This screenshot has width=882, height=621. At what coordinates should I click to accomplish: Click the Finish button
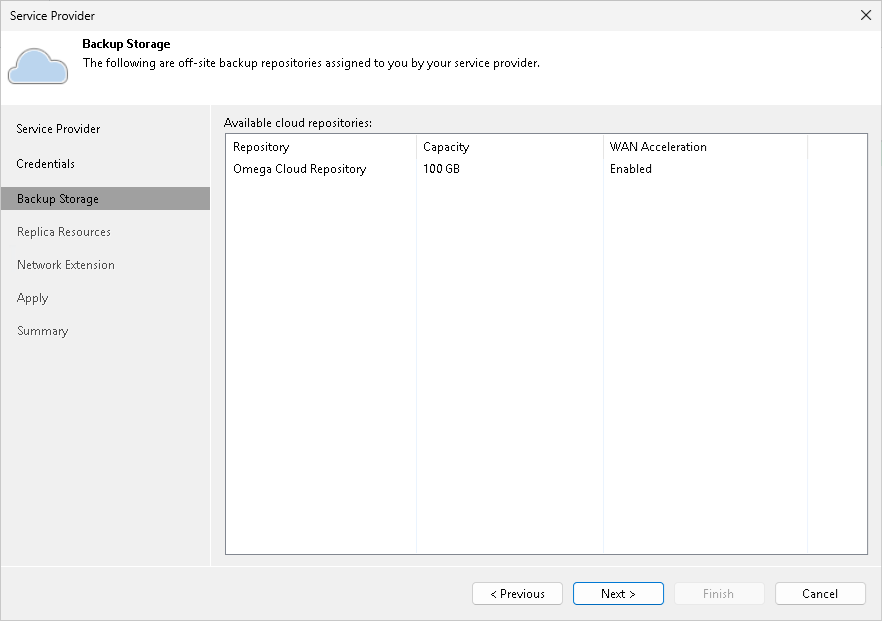click(x=719, y=593)
